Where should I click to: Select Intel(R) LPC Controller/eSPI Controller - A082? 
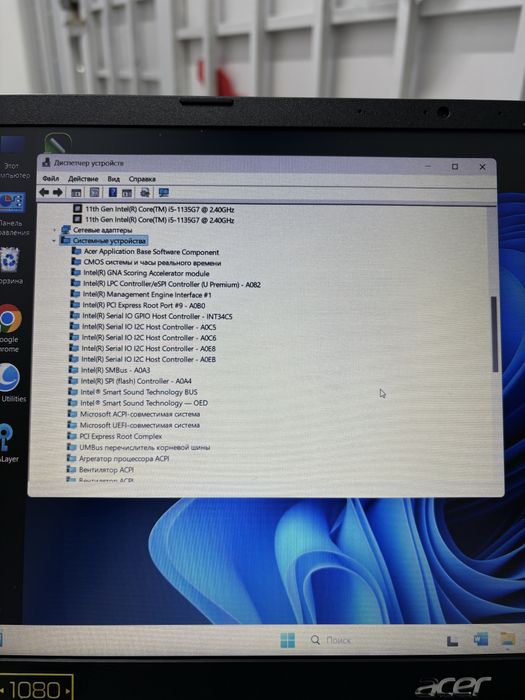pos(172,284)
